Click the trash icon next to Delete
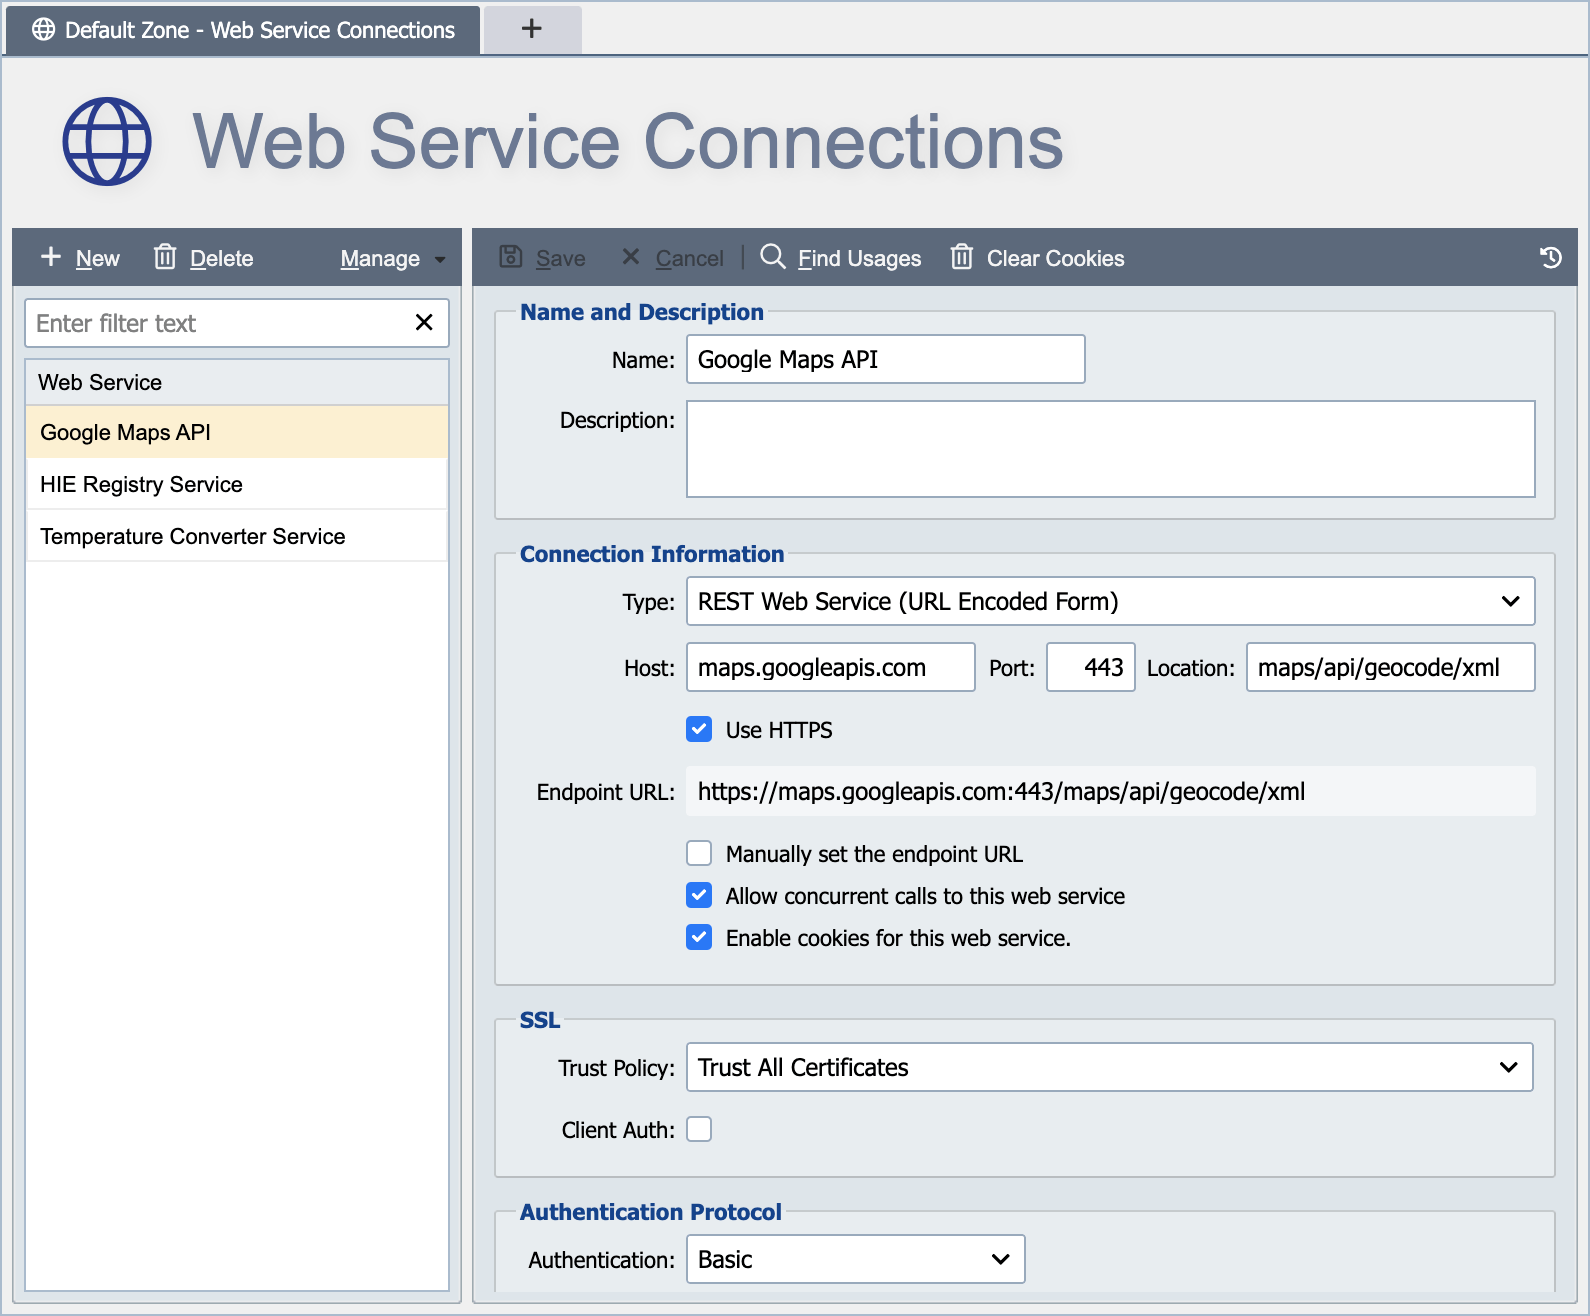 click(x=165, y=257)
